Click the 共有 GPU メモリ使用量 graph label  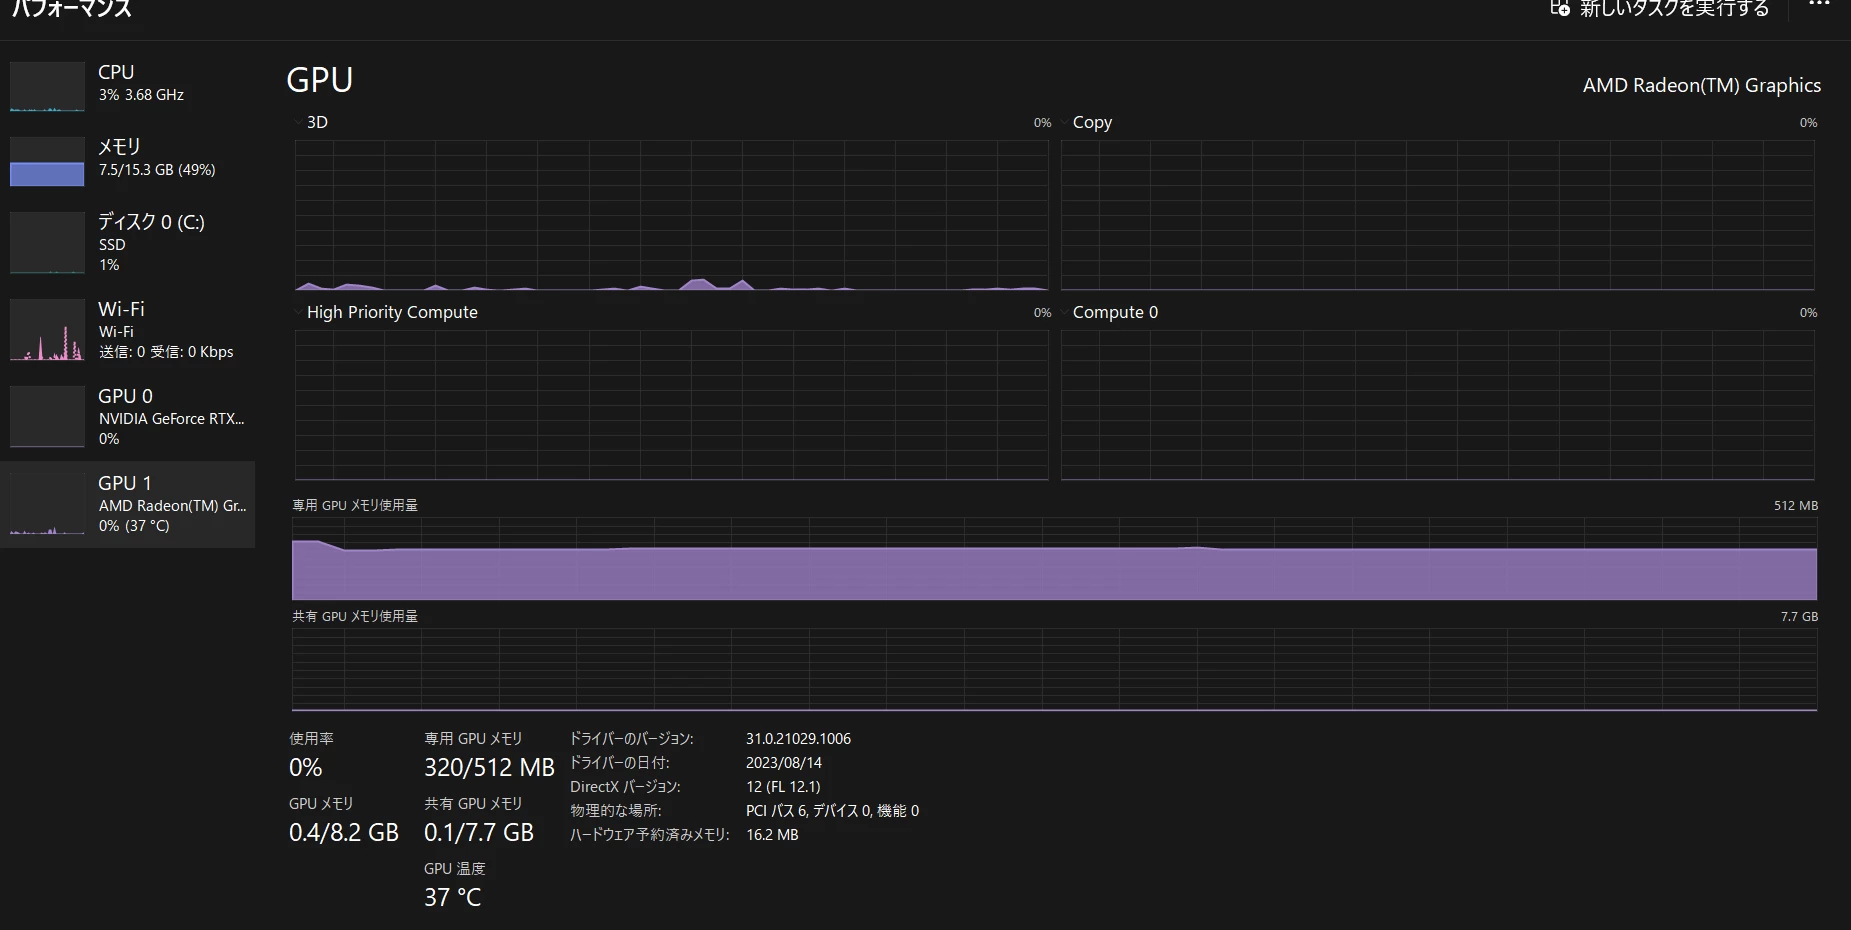click(355, 617)
